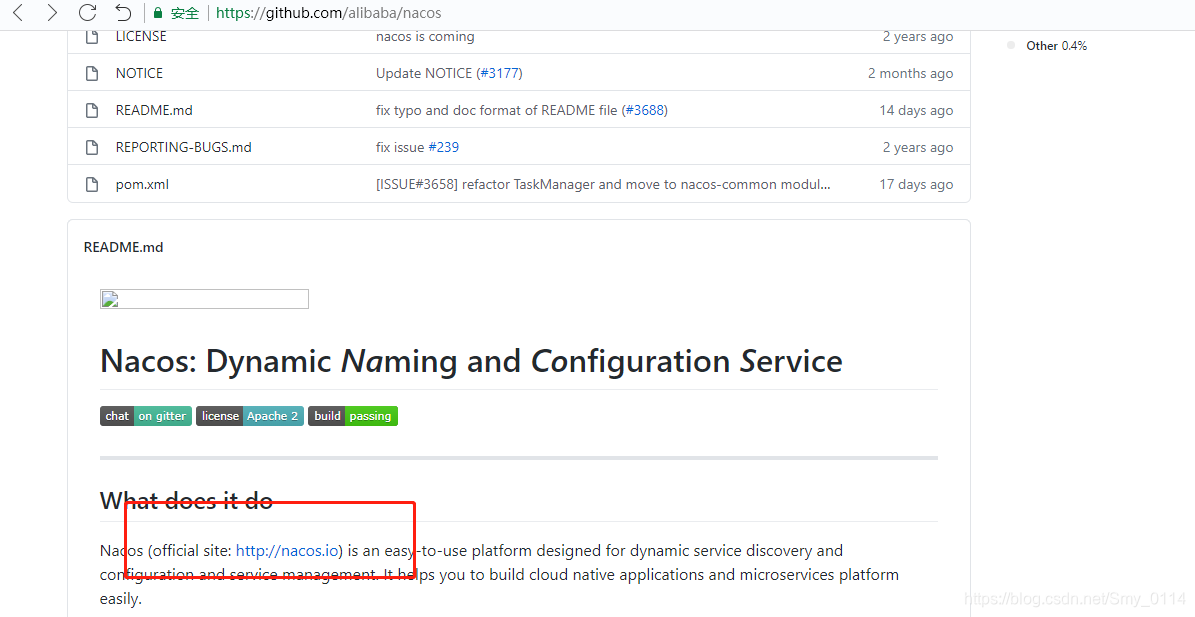Open the README.md file in the file list
The image size is (1195, 617).
154,110
